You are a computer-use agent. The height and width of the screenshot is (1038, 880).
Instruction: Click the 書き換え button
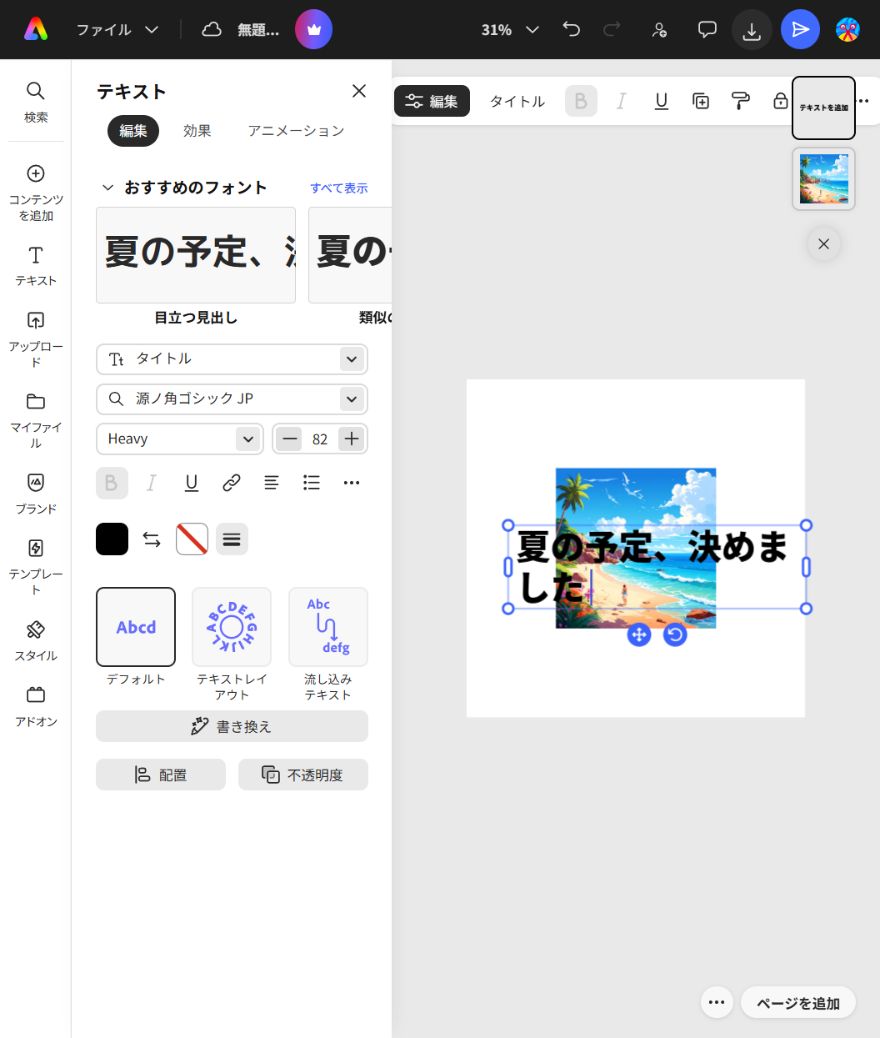[232, 726]
